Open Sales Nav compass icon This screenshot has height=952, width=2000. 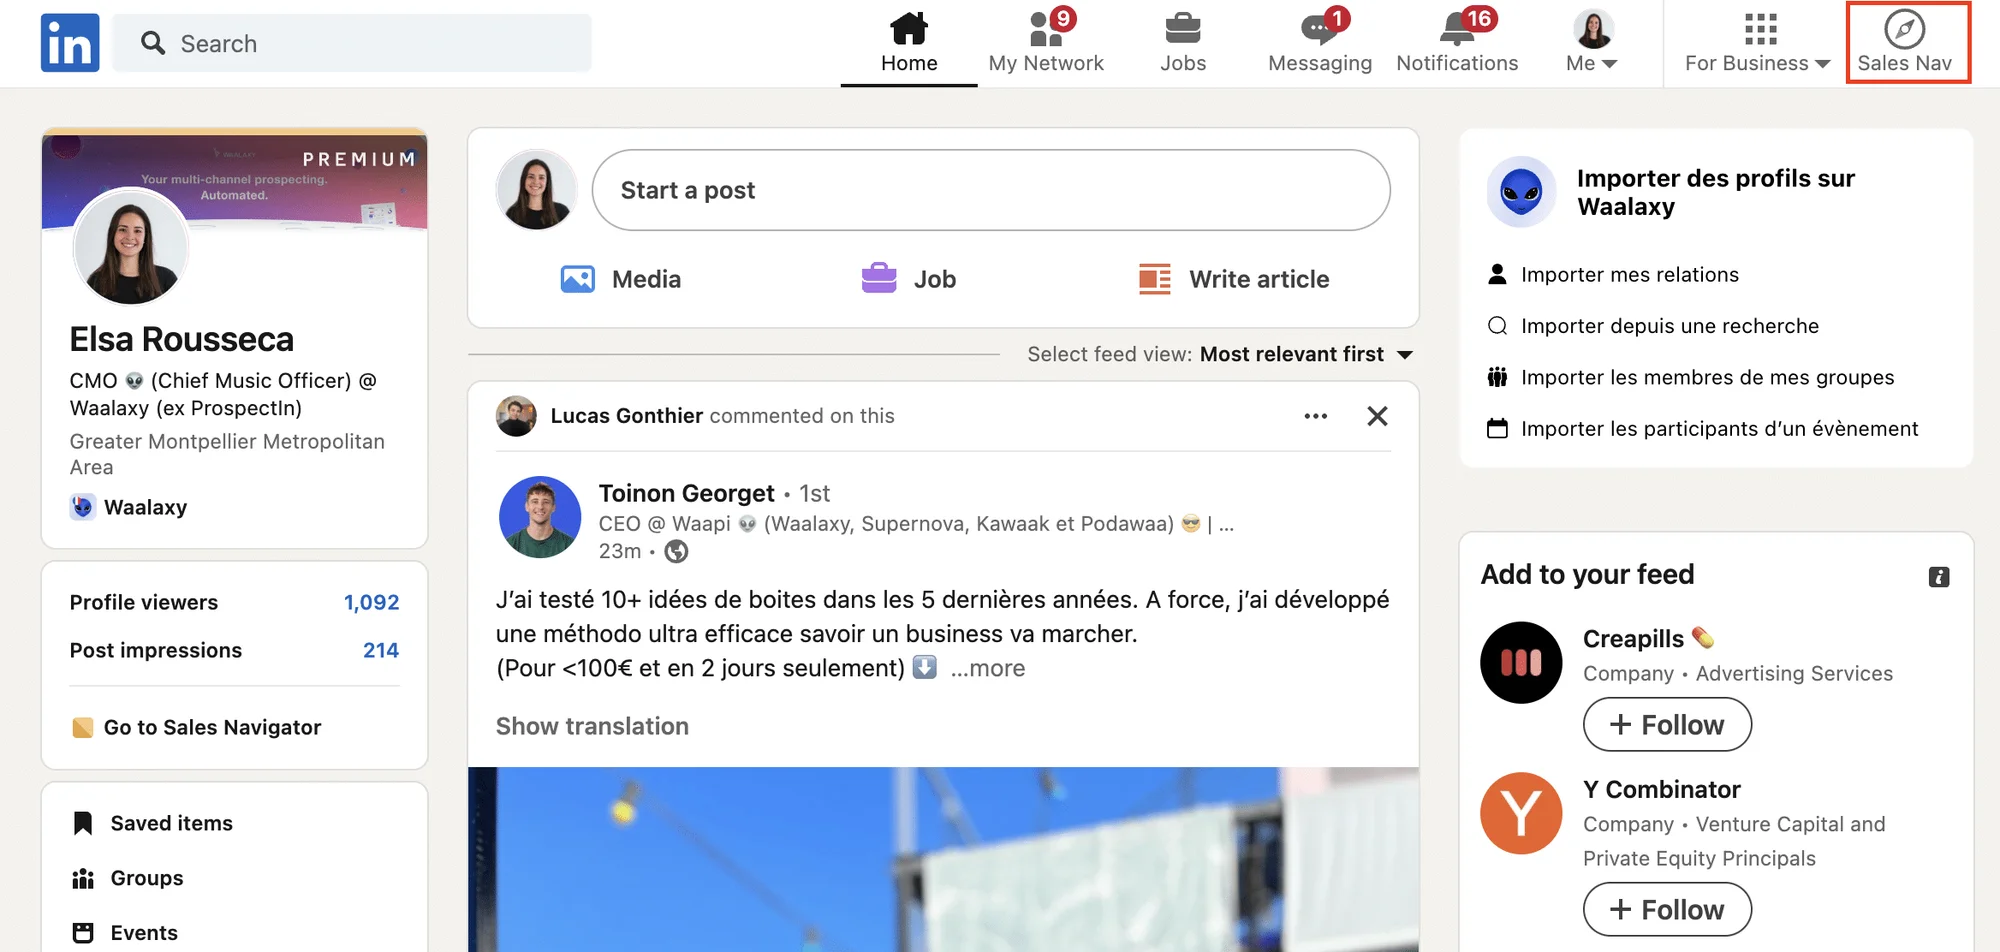1904,30
